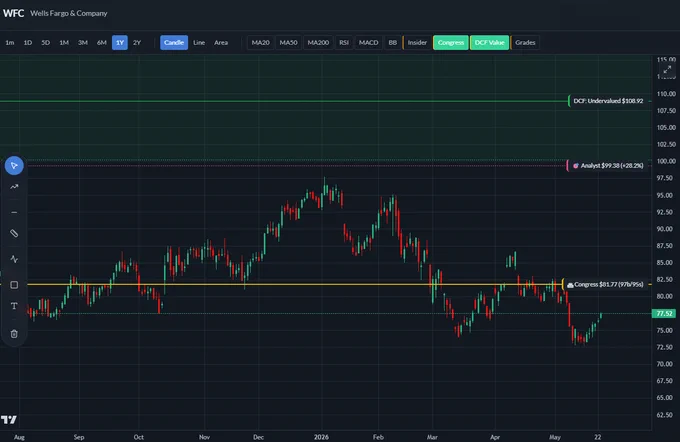The image size is (680, 442).
Task: Select the text annotation tool
Action: [14, 306]
